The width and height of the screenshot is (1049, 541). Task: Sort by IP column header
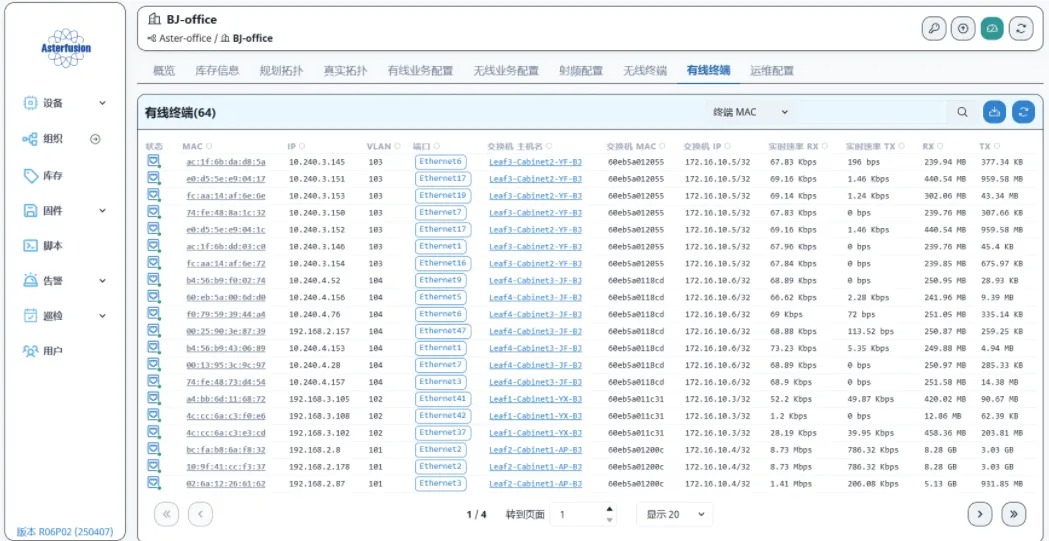click(x=296, y=146)
